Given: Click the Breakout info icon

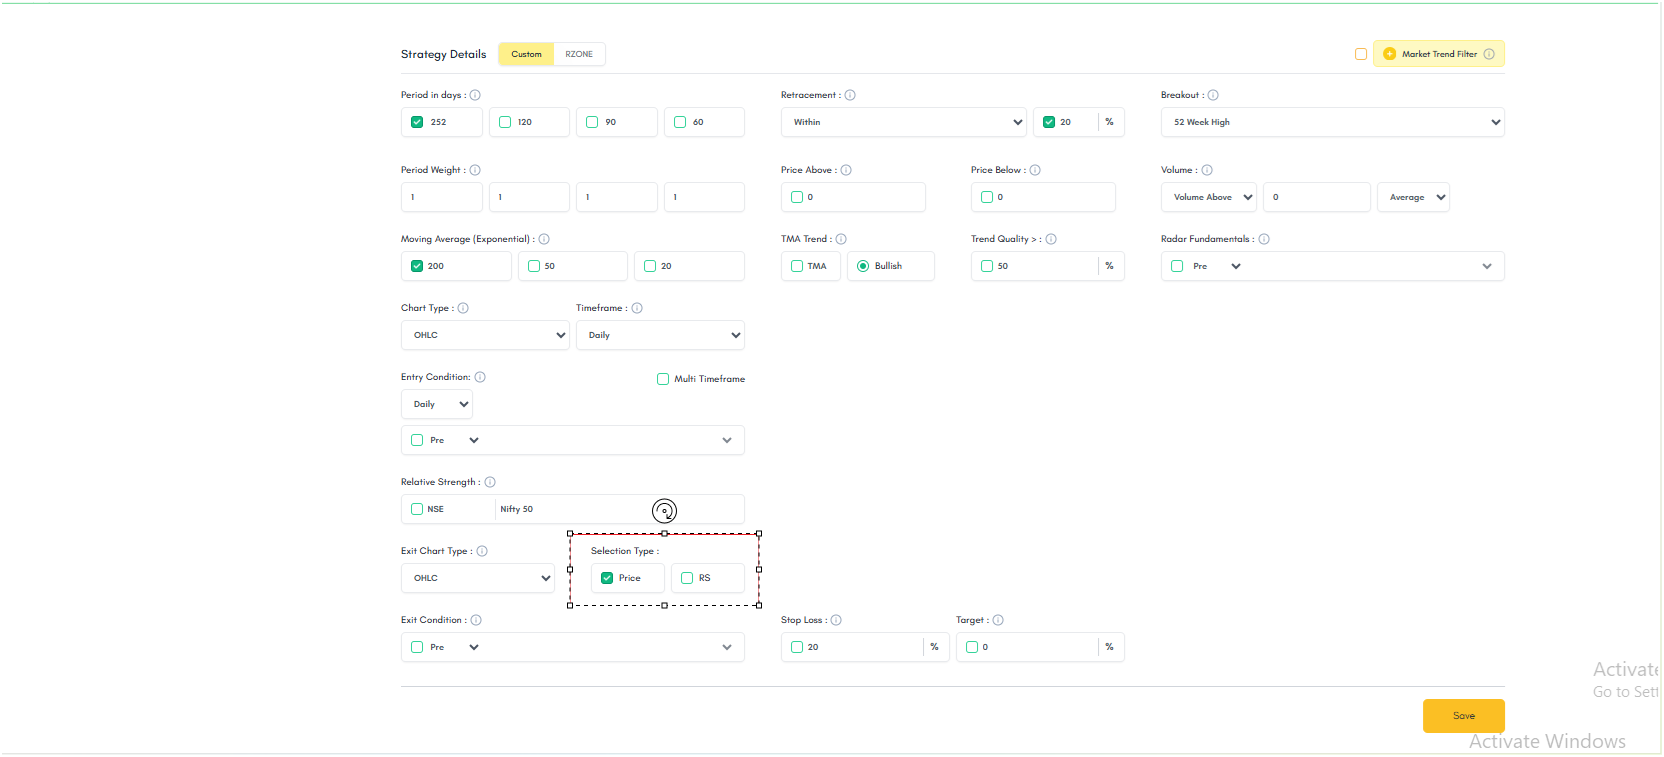Looking at the screenshot, I should click(1213, 95).
